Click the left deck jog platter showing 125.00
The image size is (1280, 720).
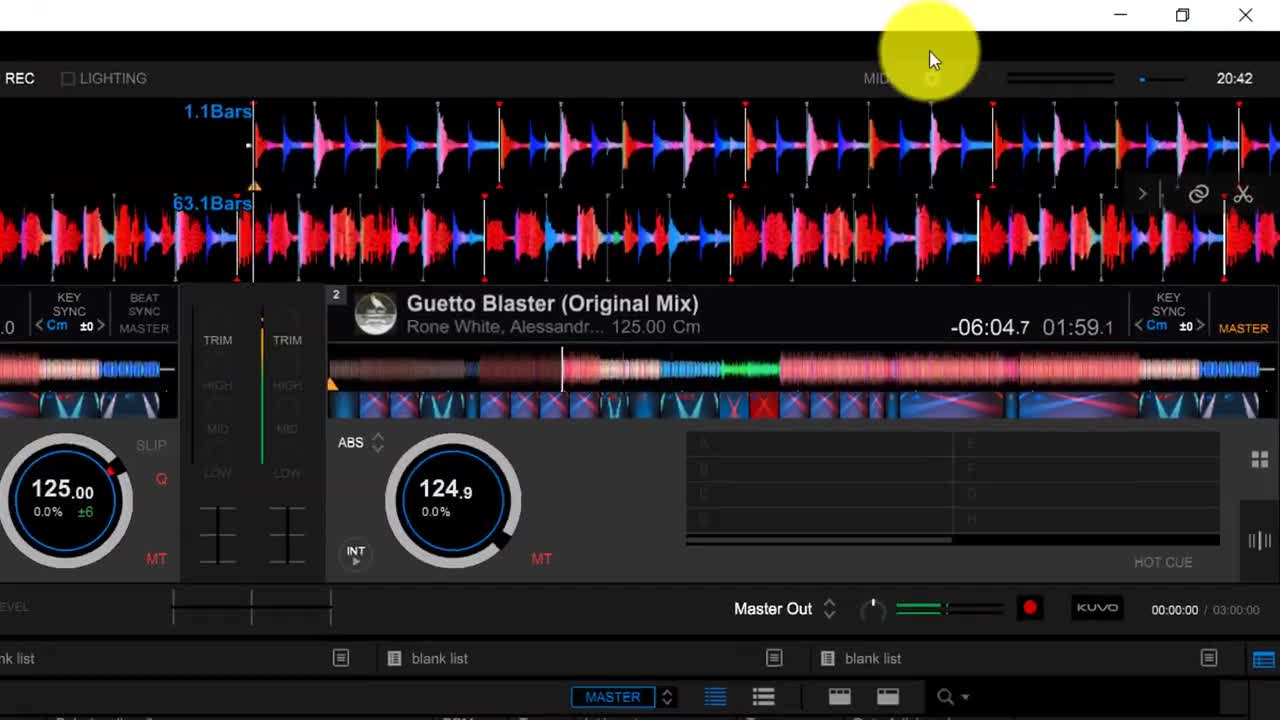pyautogui.click(x=64, y=500)
